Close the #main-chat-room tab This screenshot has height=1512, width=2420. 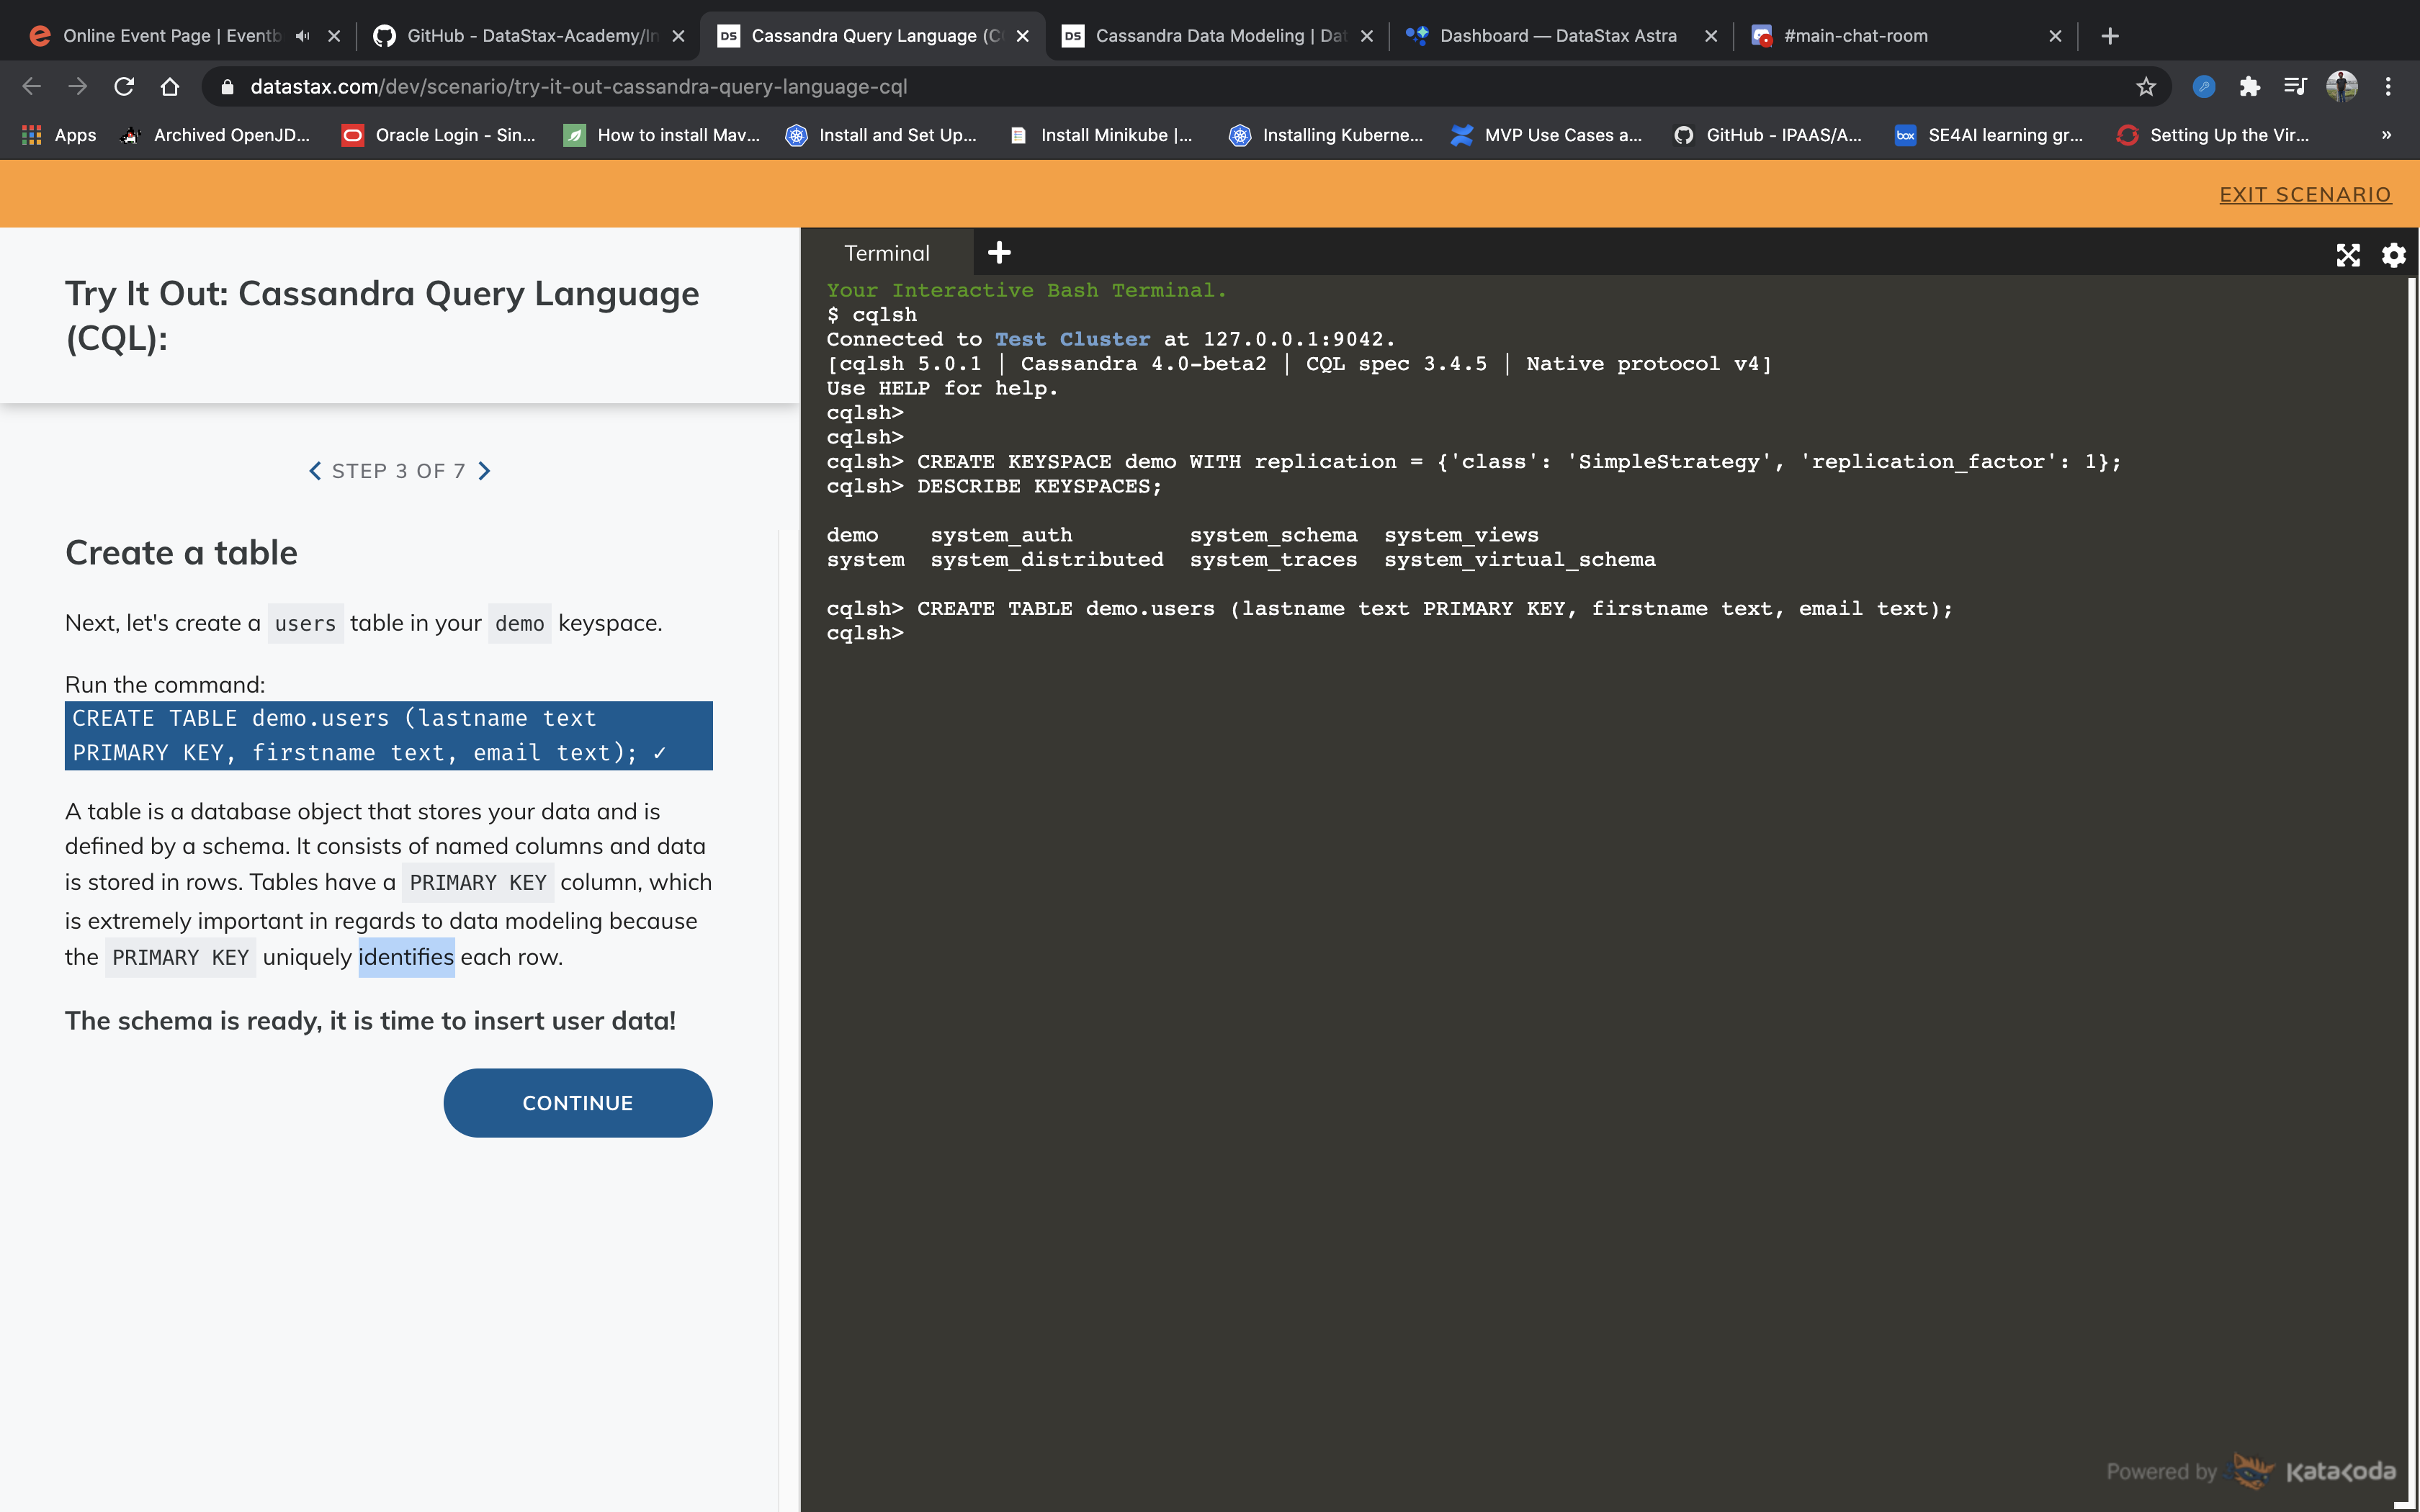2055,36
